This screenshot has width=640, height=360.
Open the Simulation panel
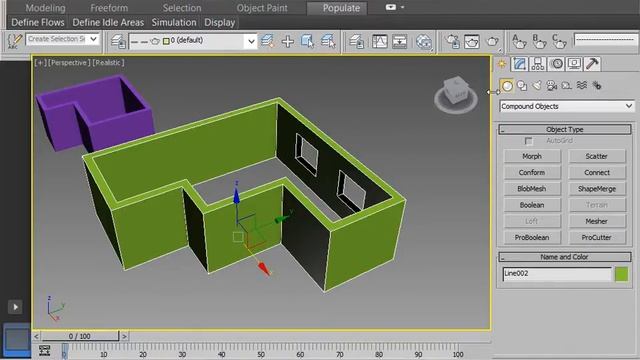click(x=174, y=22)
